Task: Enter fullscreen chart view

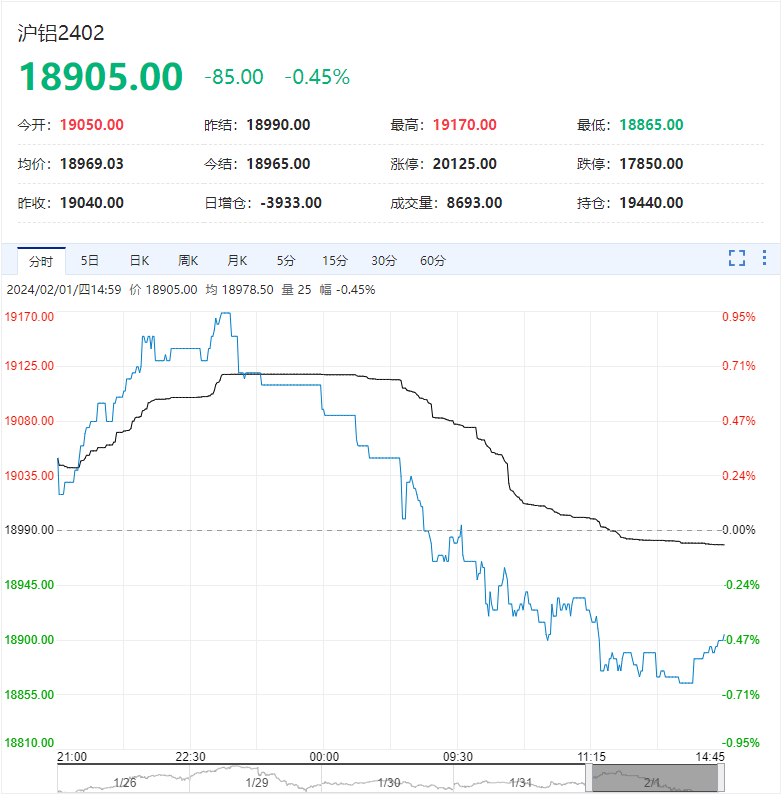Action: [737, 259]
